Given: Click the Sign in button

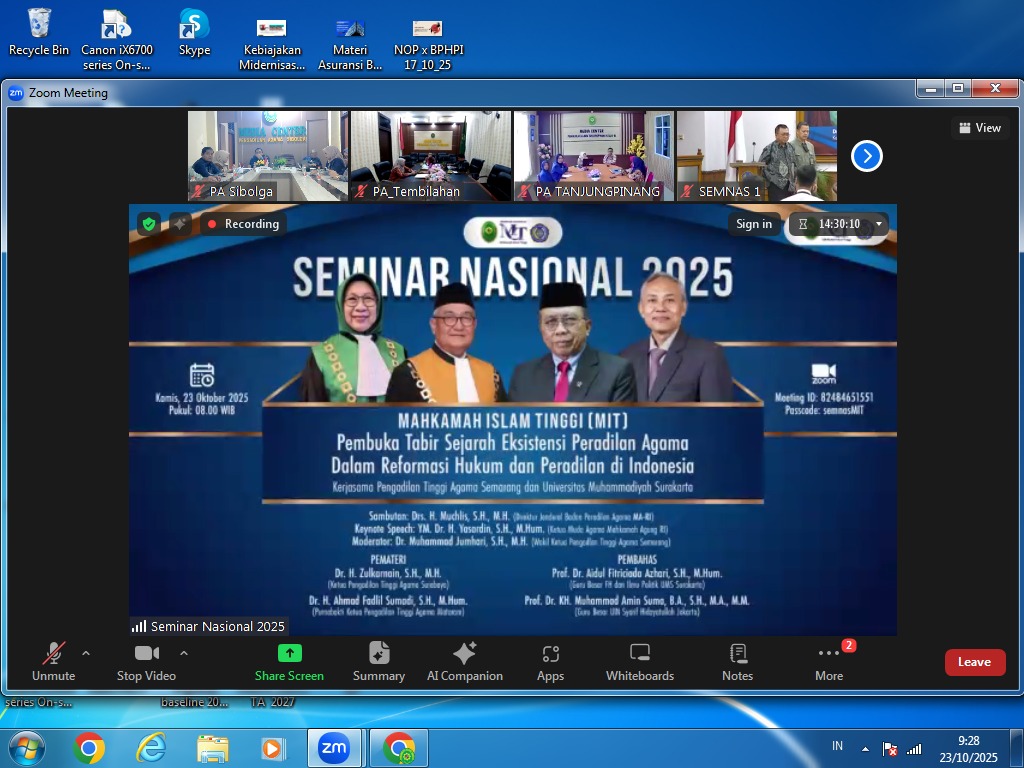Looking at the screenshot, I should click(754, 224).
